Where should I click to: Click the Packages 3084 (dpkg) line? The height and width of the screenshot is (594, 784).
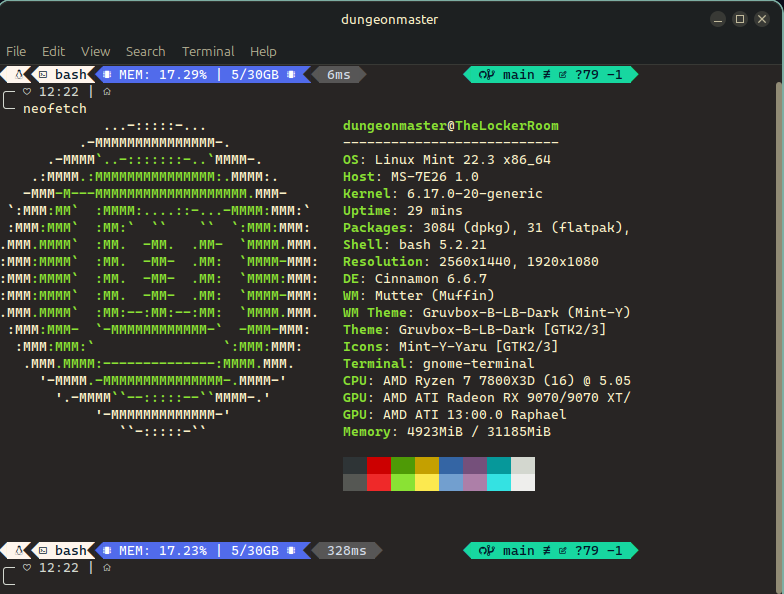tap(487, 228)
